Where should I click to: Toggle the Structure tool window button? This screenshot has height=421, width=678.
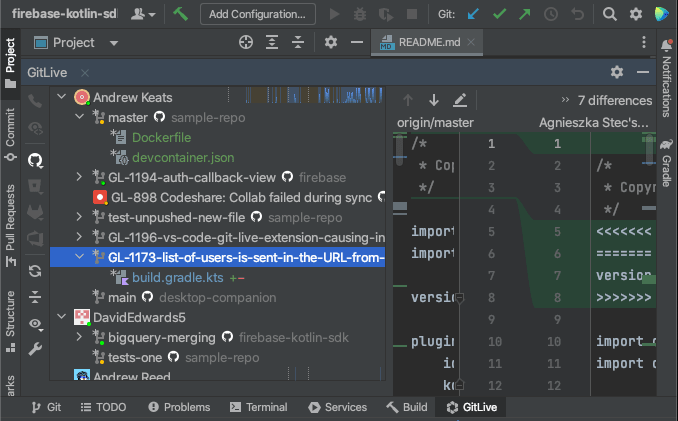tap(10, 321)
